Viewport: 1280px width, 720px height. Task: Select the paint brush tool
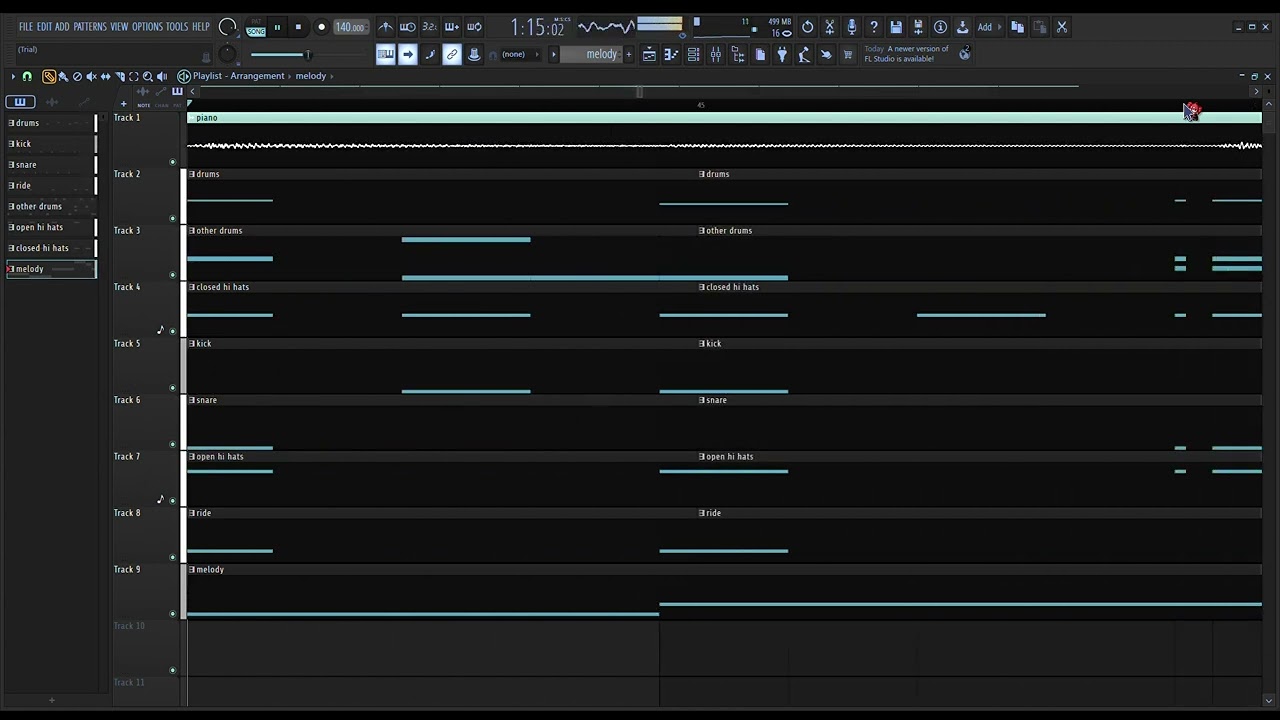coord(64,76)
